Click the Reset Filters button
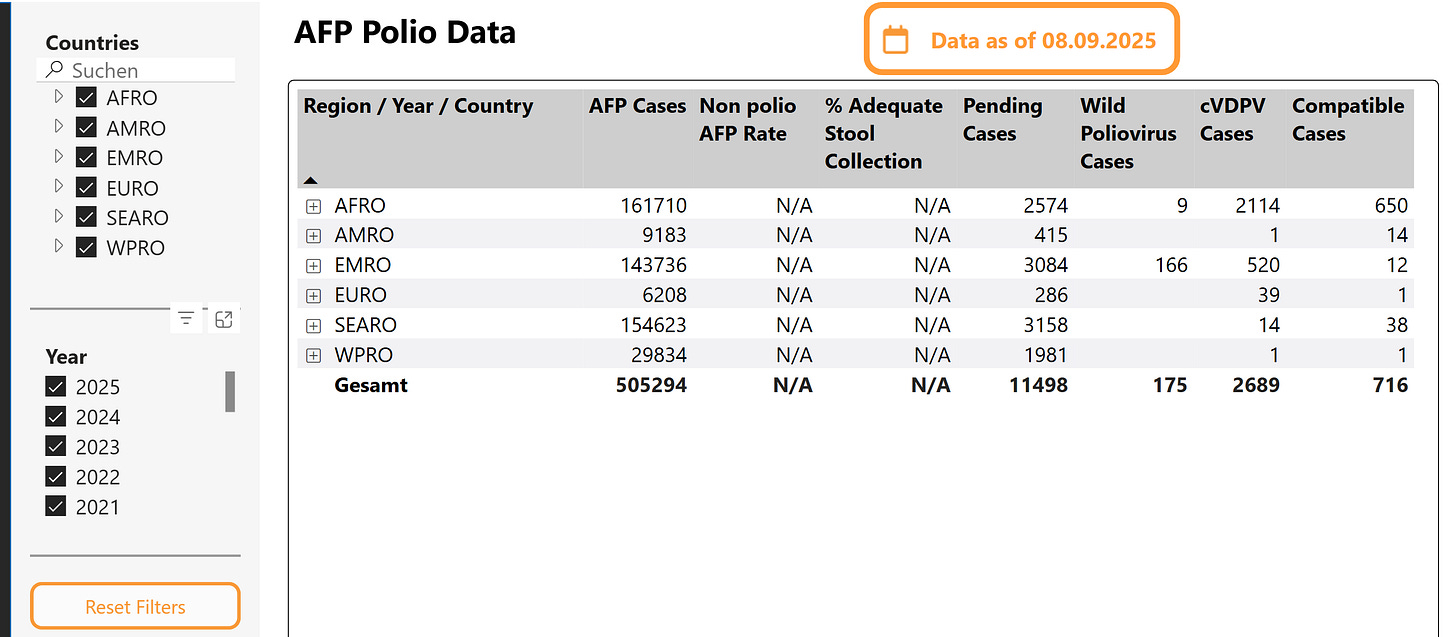1456x637 pixels. 135,606
